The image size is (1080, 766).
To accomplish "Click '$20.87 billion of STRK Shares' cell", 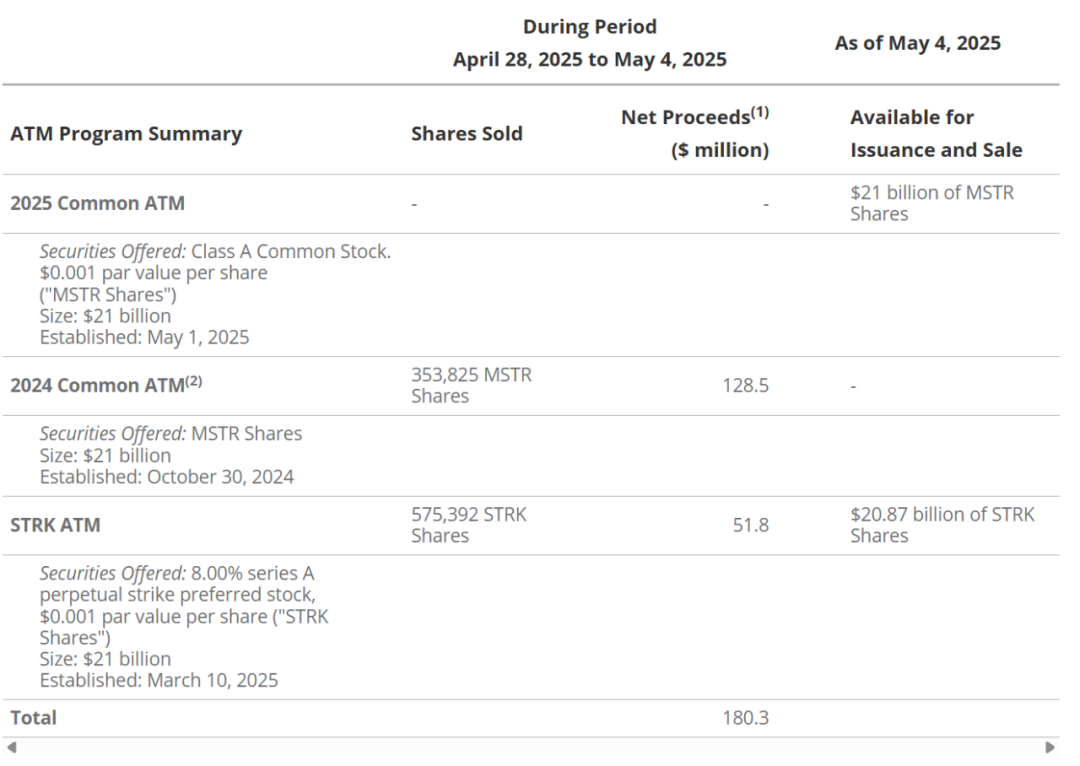I will 942,525.
